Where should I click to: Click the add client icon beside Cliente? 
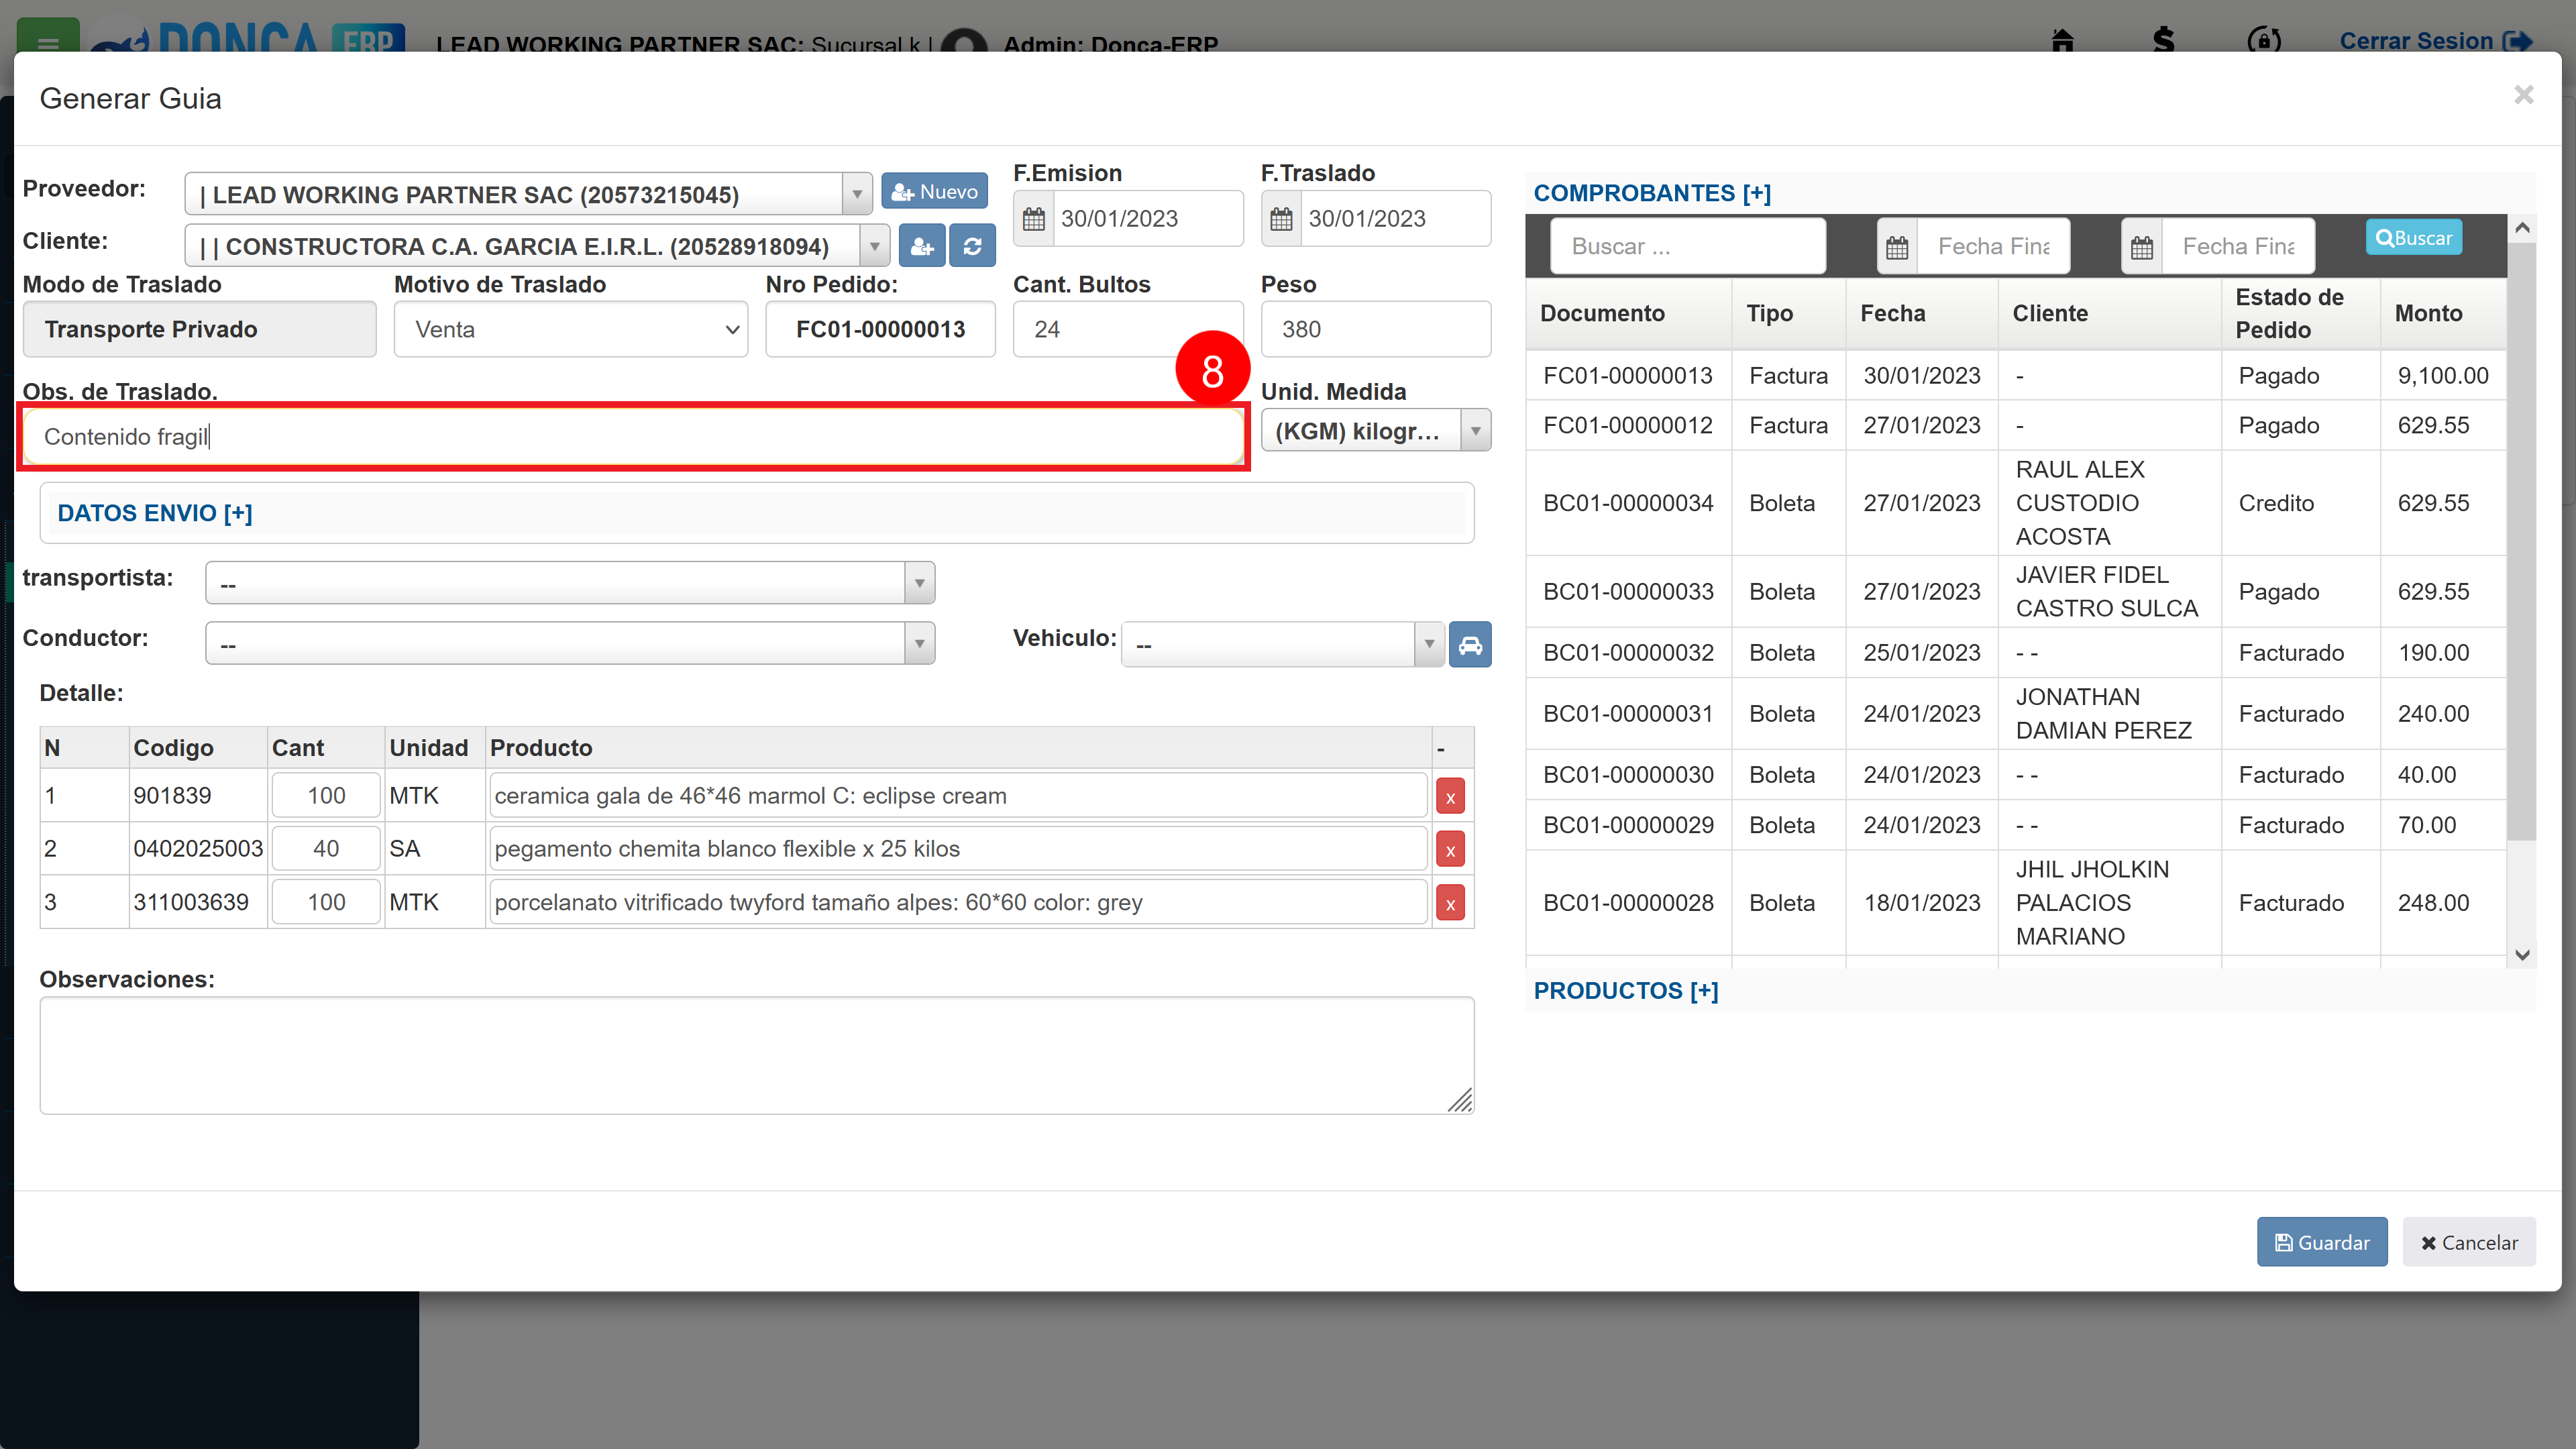(921, 246)
